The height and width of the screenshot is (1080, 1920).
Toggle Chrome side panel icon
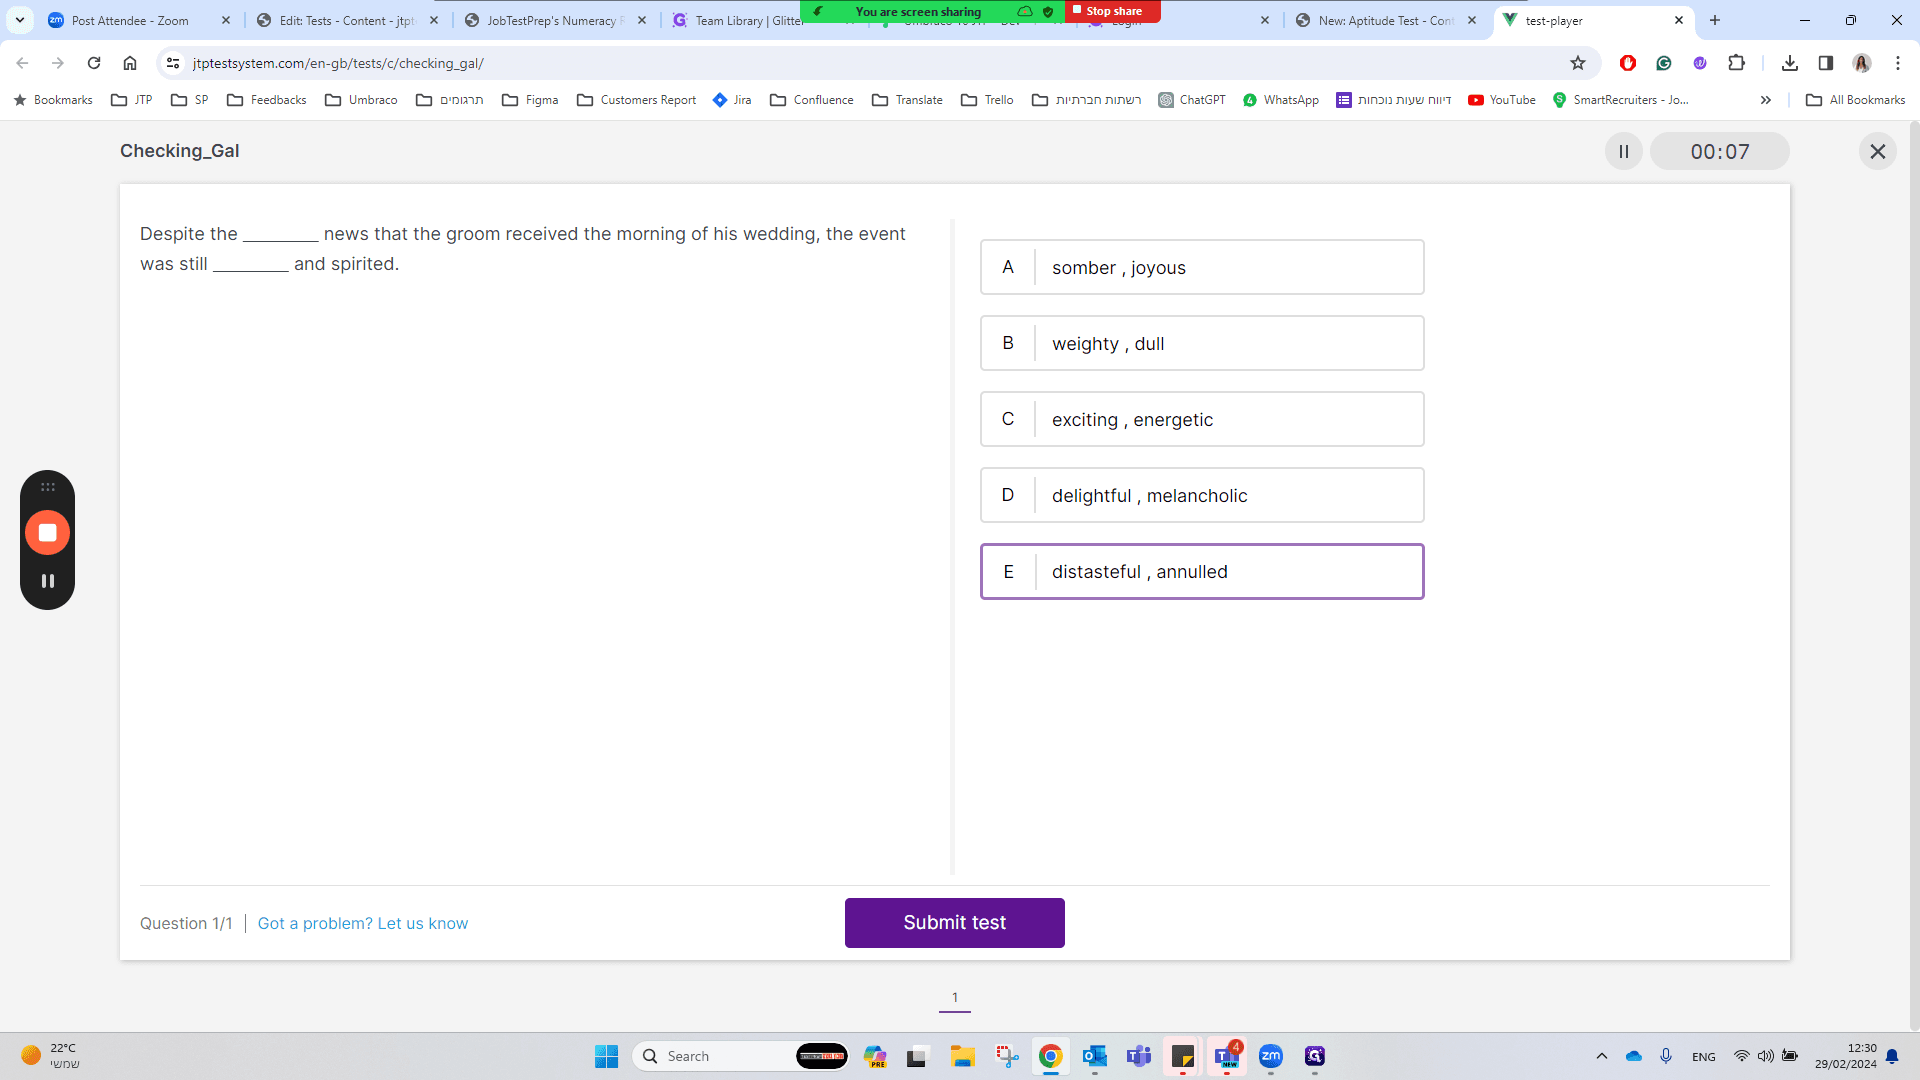1825,63
